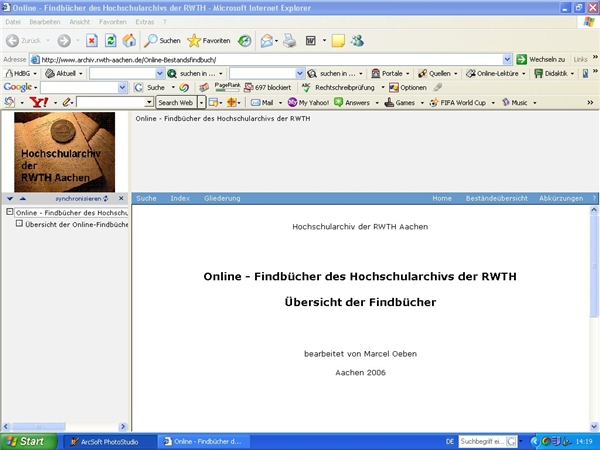
Task: Switch to the Gliederung tab
Action: 222,198
